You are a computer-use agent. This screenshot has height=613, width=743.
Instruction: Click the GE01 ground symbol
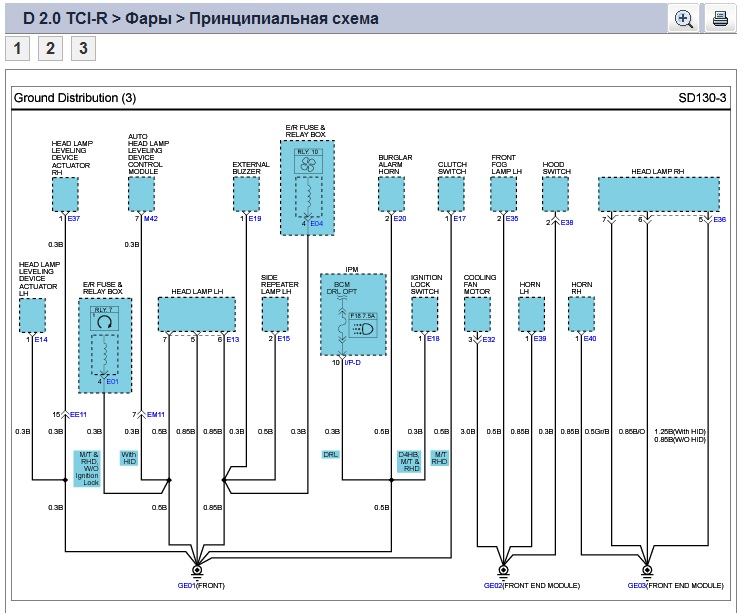[198, 571]
